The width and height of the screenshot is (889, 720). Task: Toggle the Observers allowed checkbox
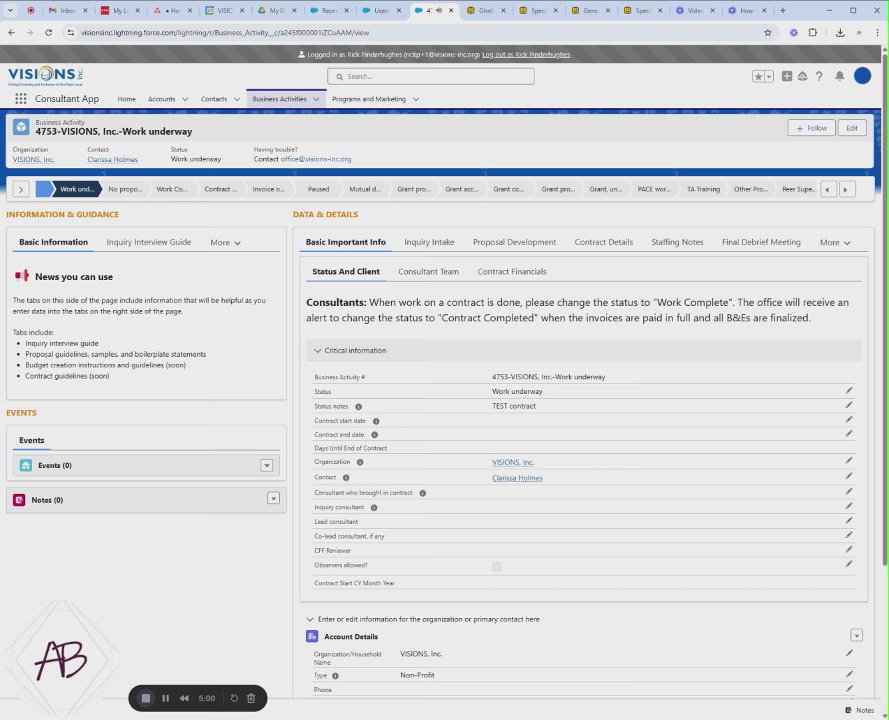[x=497, y=566]
